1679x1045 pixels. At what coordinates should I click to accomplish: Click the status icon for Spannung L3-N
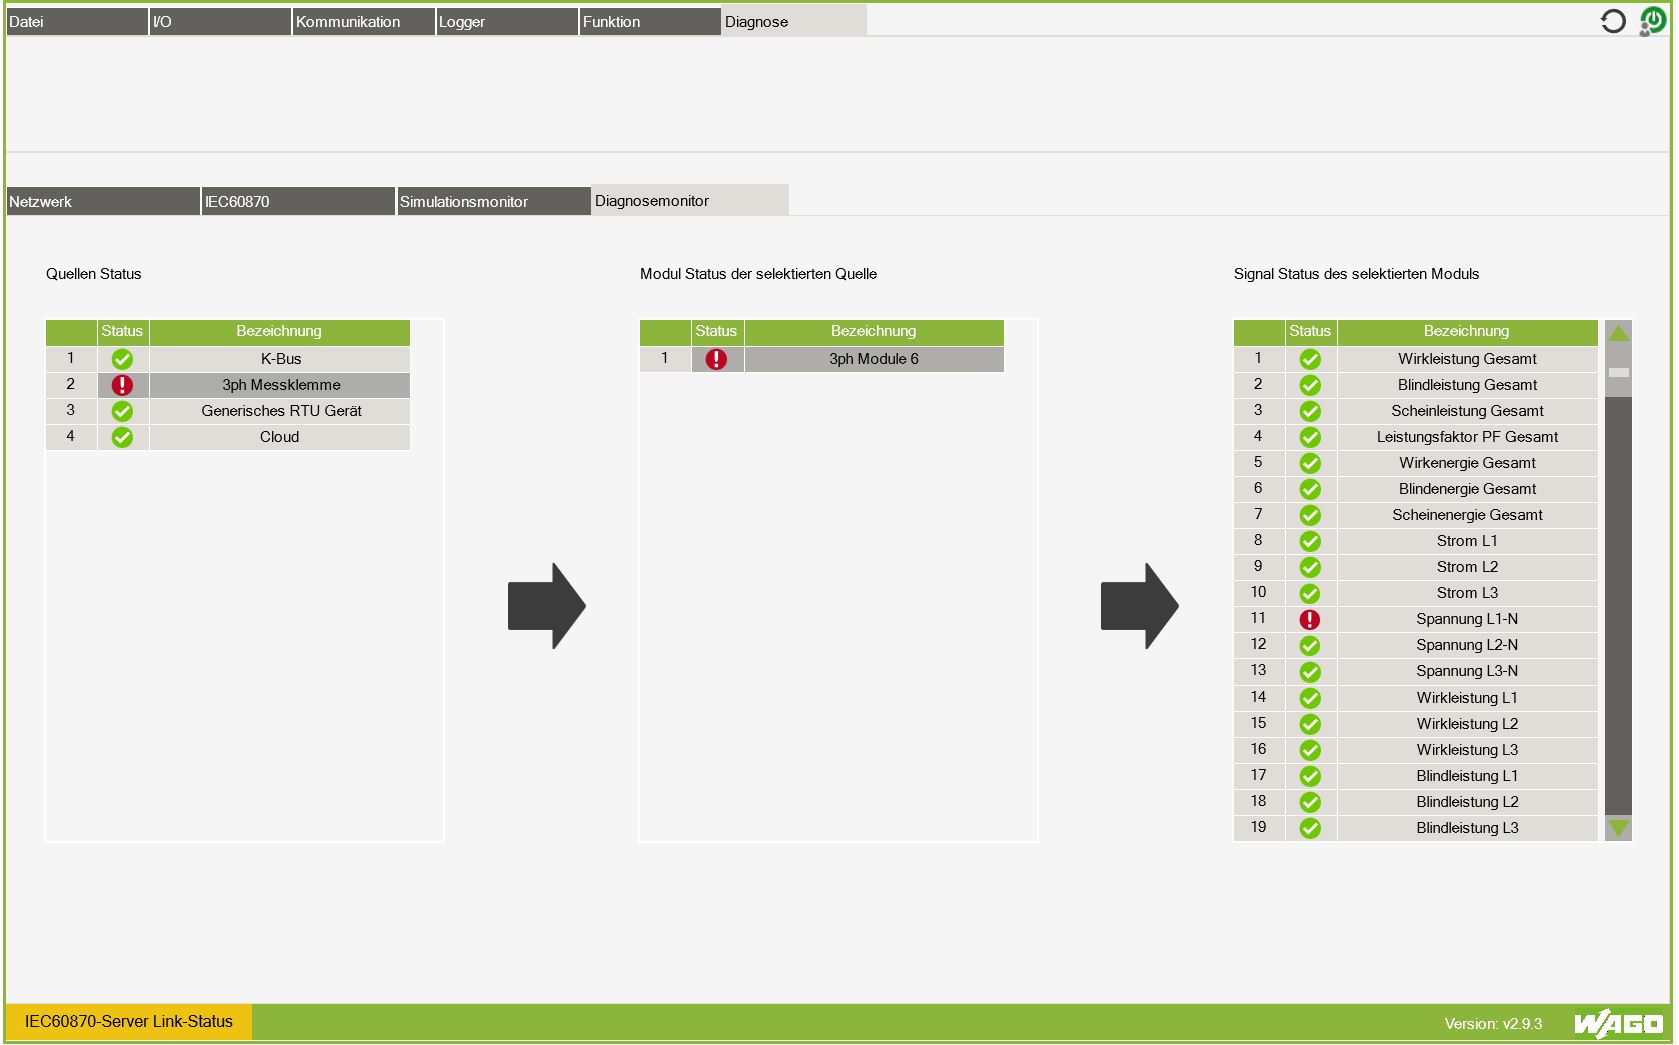(x=1310, y=671)
